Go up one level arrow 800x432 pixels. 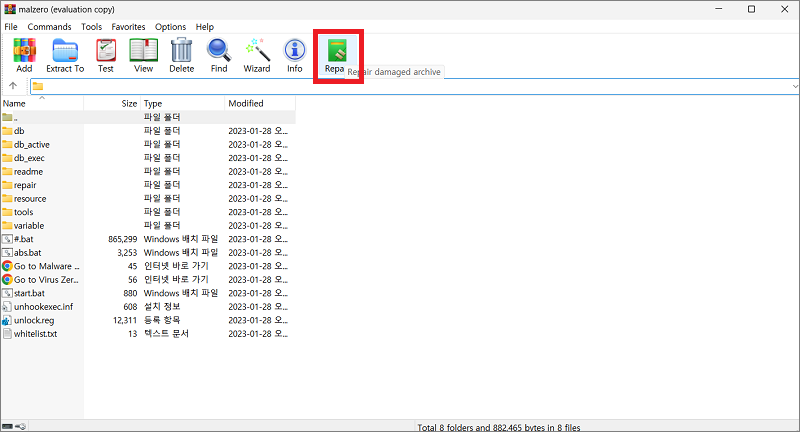(13, 86)
